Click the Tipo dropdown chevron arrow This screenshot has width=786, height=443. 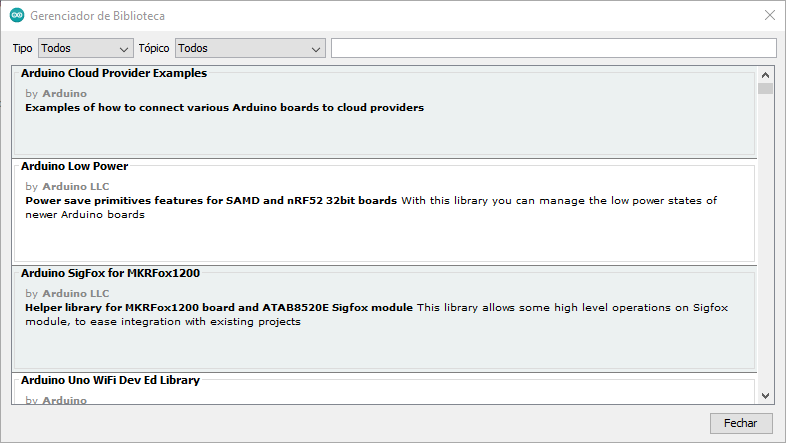(x=124, y=49)
